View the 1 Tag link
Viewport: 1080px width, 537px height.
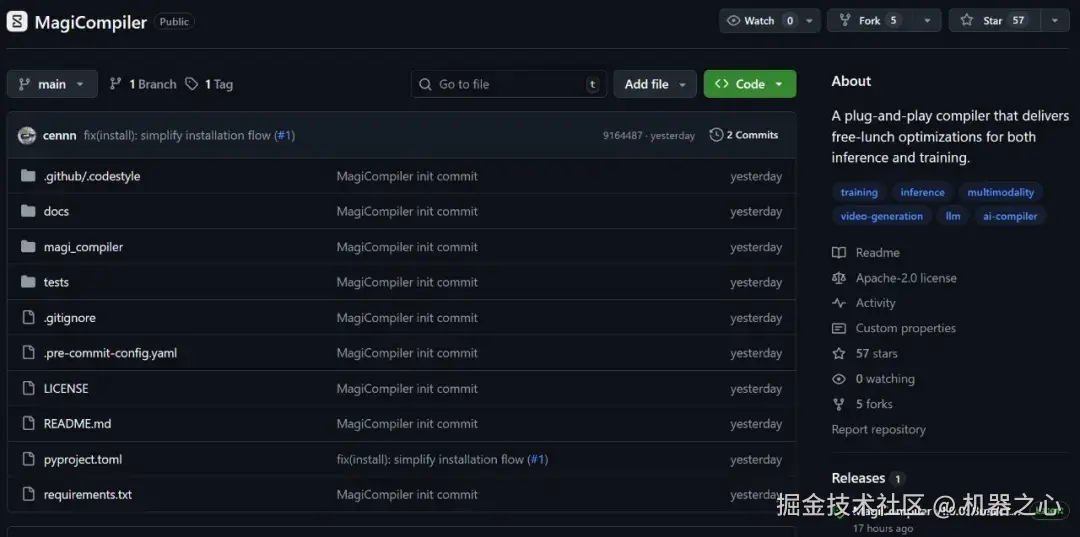pyautogui.click(x=209, y=84)
